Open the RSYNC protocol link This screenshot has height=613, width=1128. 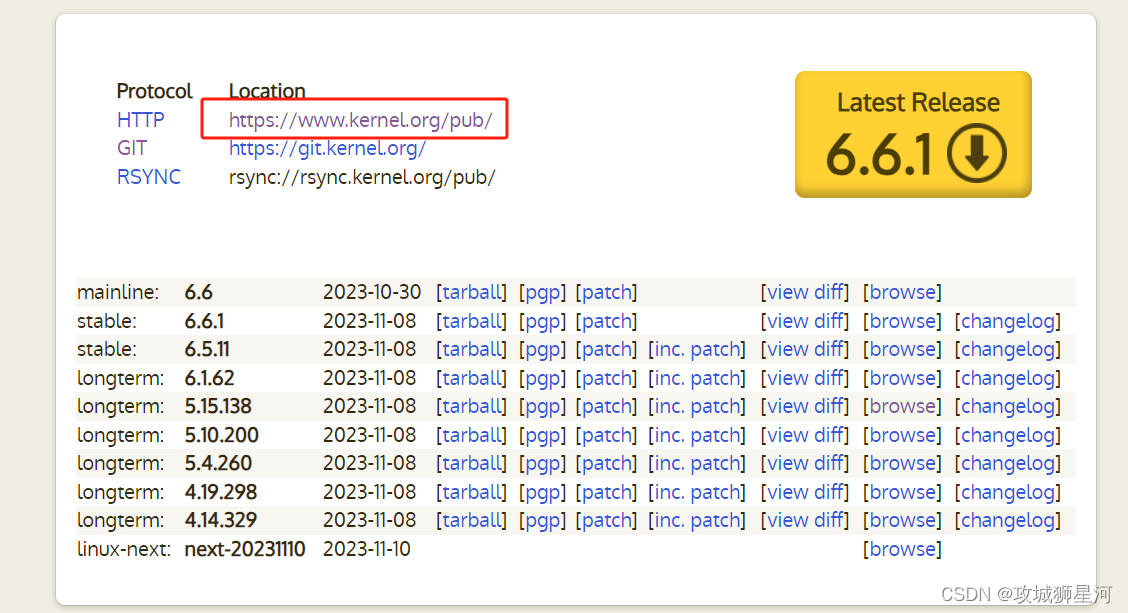click(149, 177)
